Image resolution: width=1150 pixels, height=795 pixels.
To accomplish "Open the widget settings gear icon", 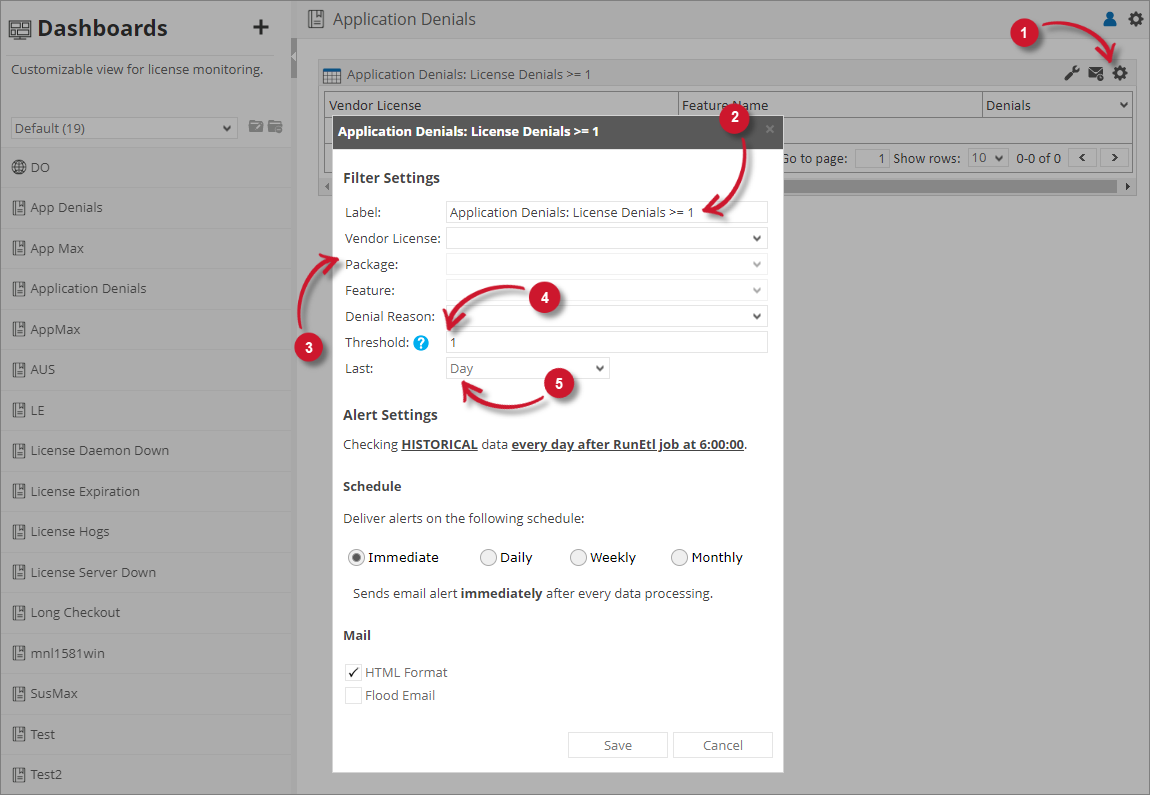I will [1120, 73].
